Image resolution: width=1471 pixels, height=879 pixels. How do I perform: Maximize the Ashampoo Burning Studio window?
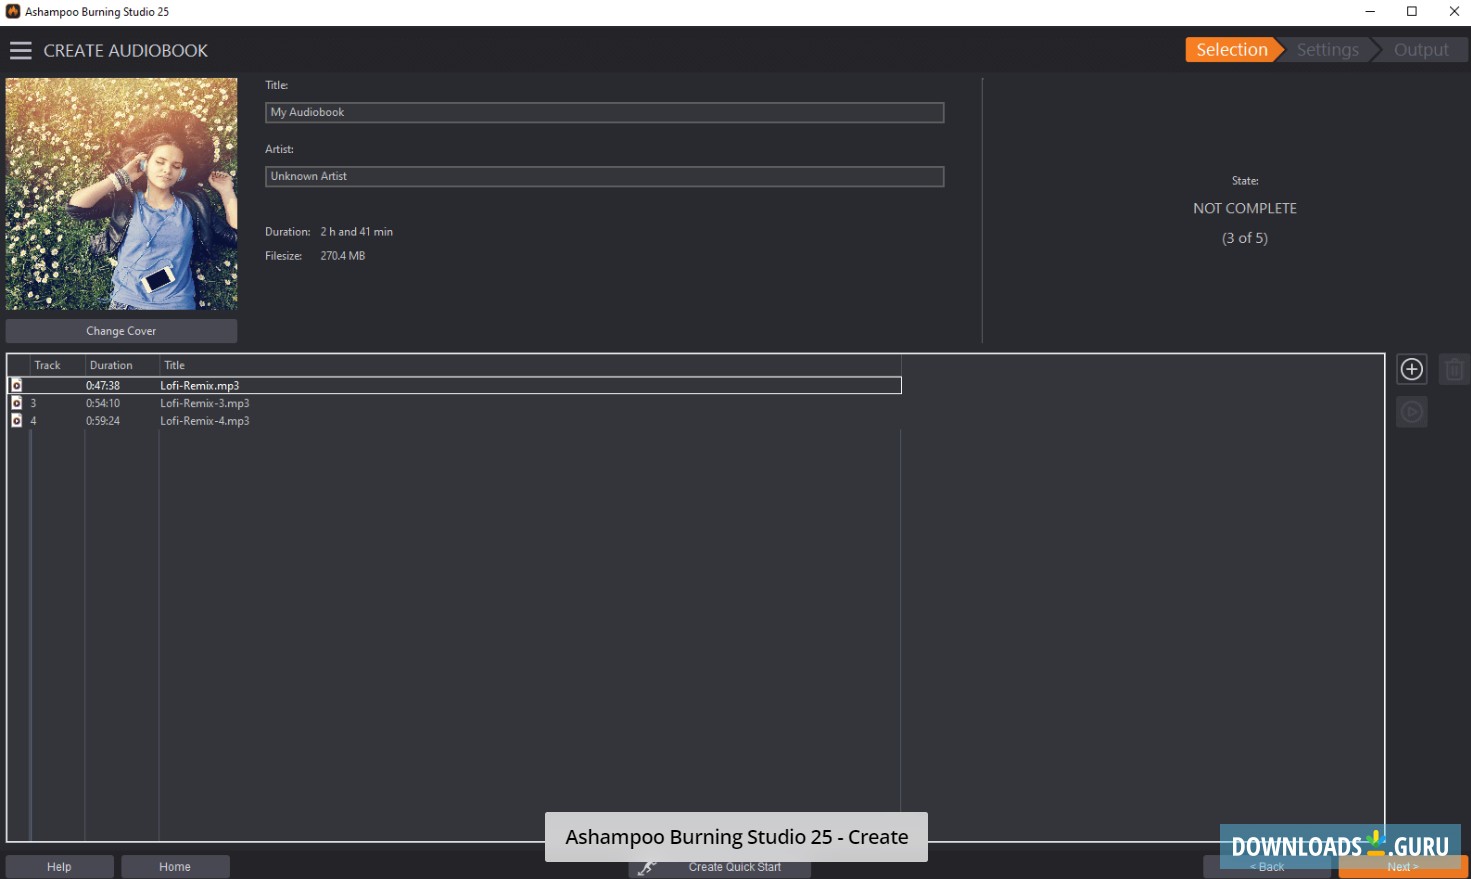[1412, 12]
